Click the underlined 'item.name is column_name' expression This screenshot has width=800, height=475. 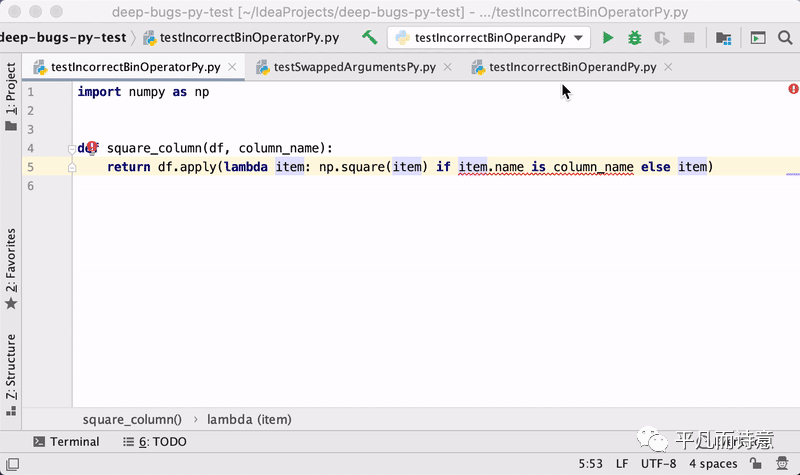pos(545,167)
